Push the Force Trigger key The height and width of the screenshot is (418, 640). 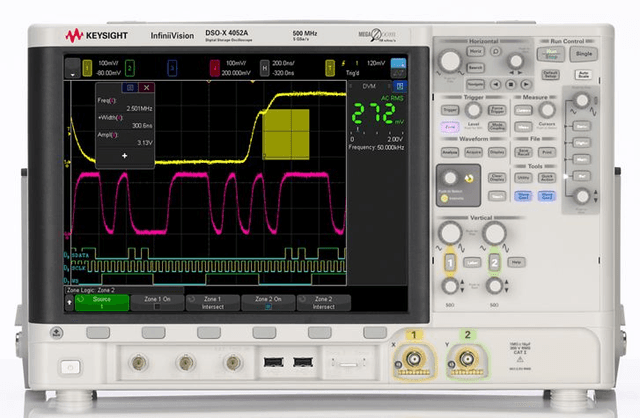point(497,110)
